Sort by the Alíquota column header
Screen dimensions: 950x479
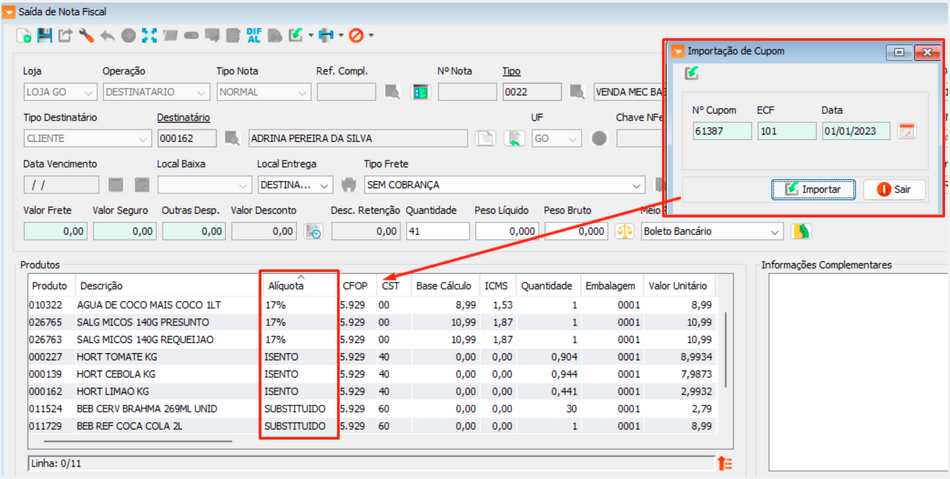(x=298, y=285)
